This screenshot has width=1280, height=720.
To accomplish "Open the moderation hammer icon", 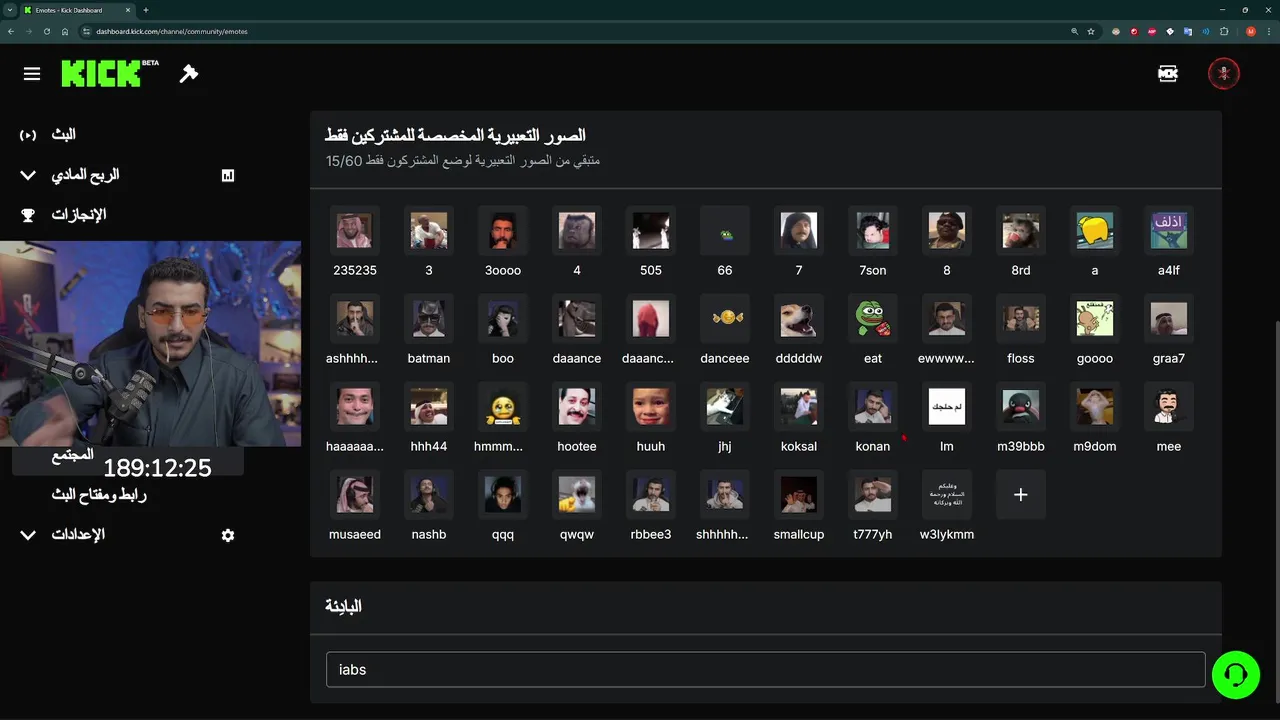I will pyautogui.click(x=189, y=74).
